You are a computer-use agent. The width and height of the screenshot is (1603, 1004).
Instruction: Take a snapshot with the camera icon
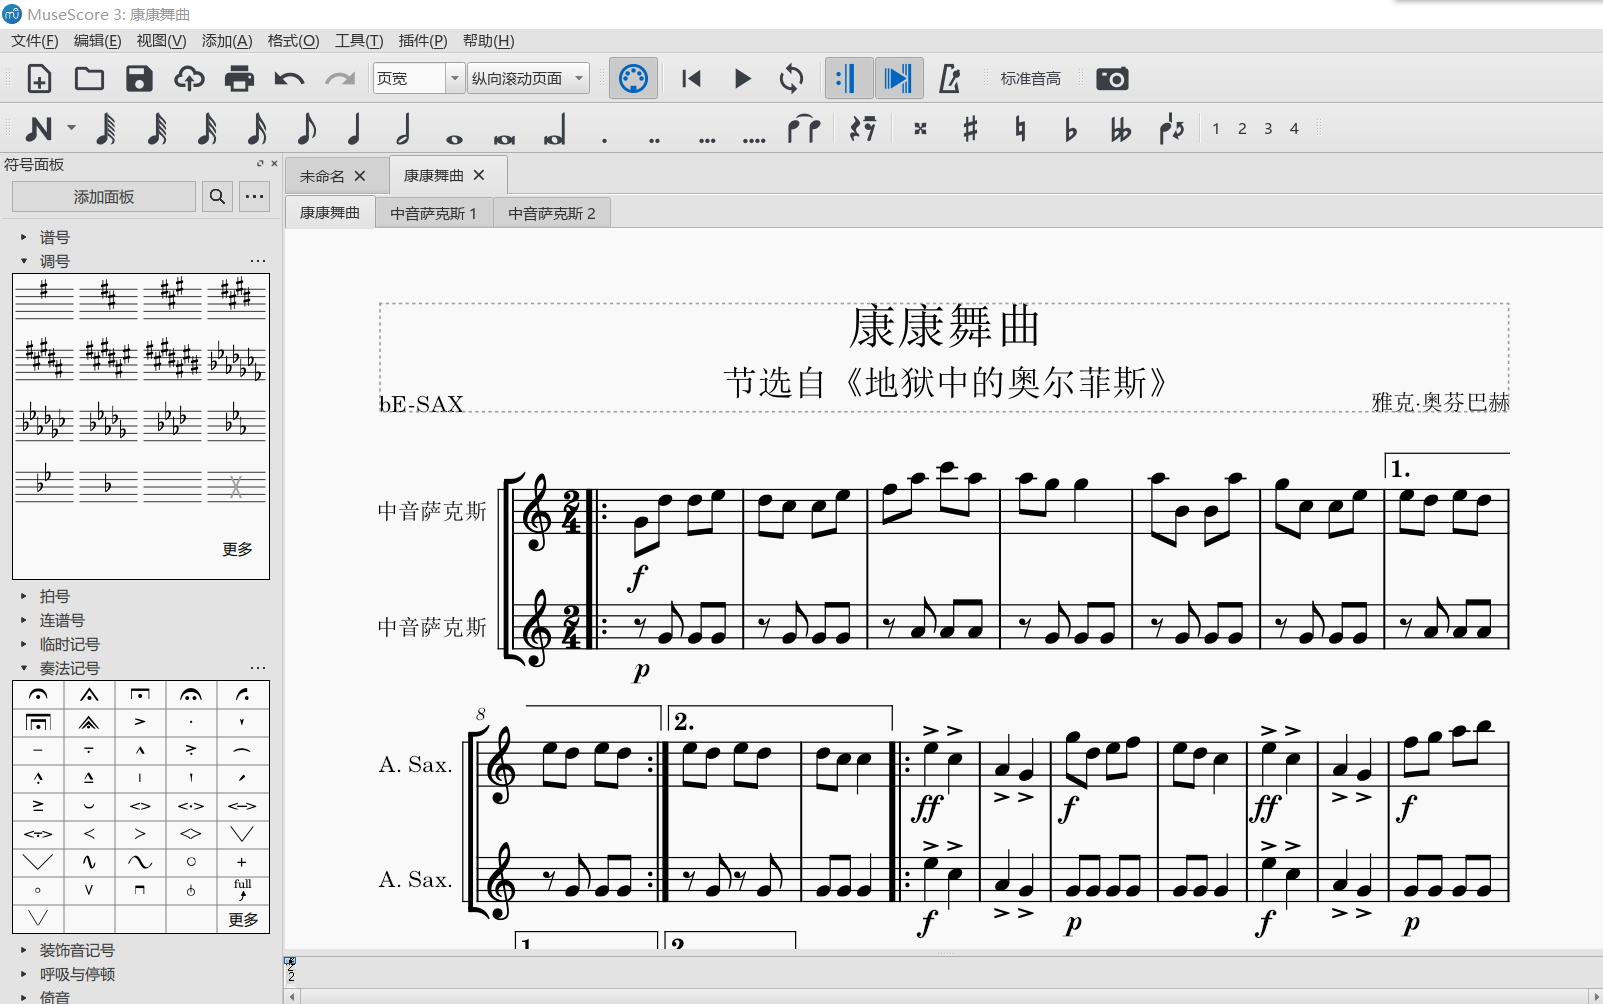(x=1112, y=78)
